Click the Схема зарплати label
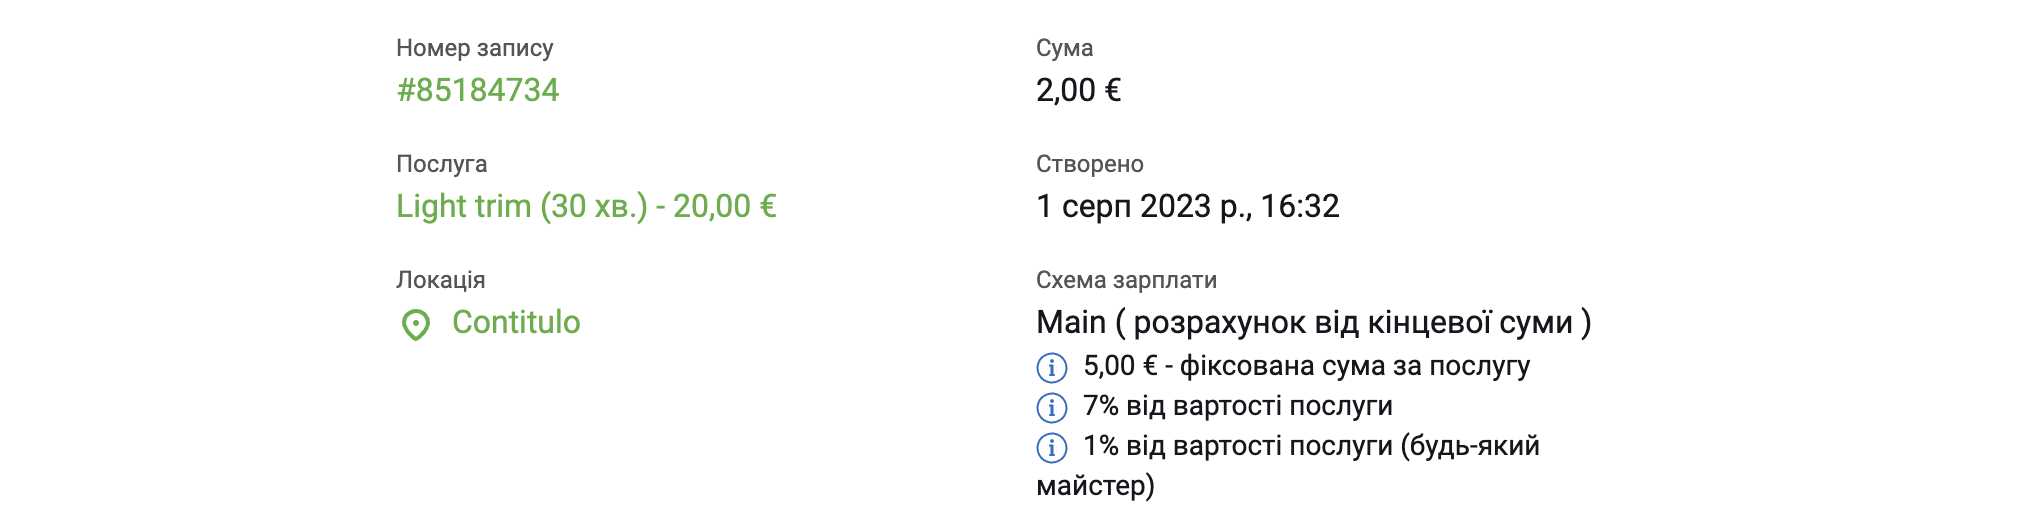The width and height of the screenshot is (2034, 520). (1127, 280)
